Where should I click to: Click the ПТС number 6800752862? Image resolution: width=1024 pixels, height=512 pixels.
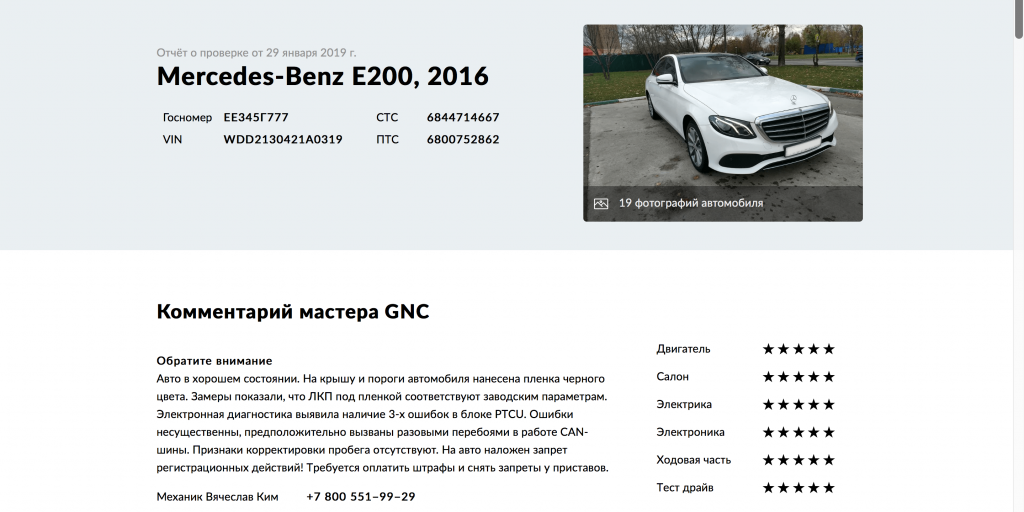pos(463,140)
